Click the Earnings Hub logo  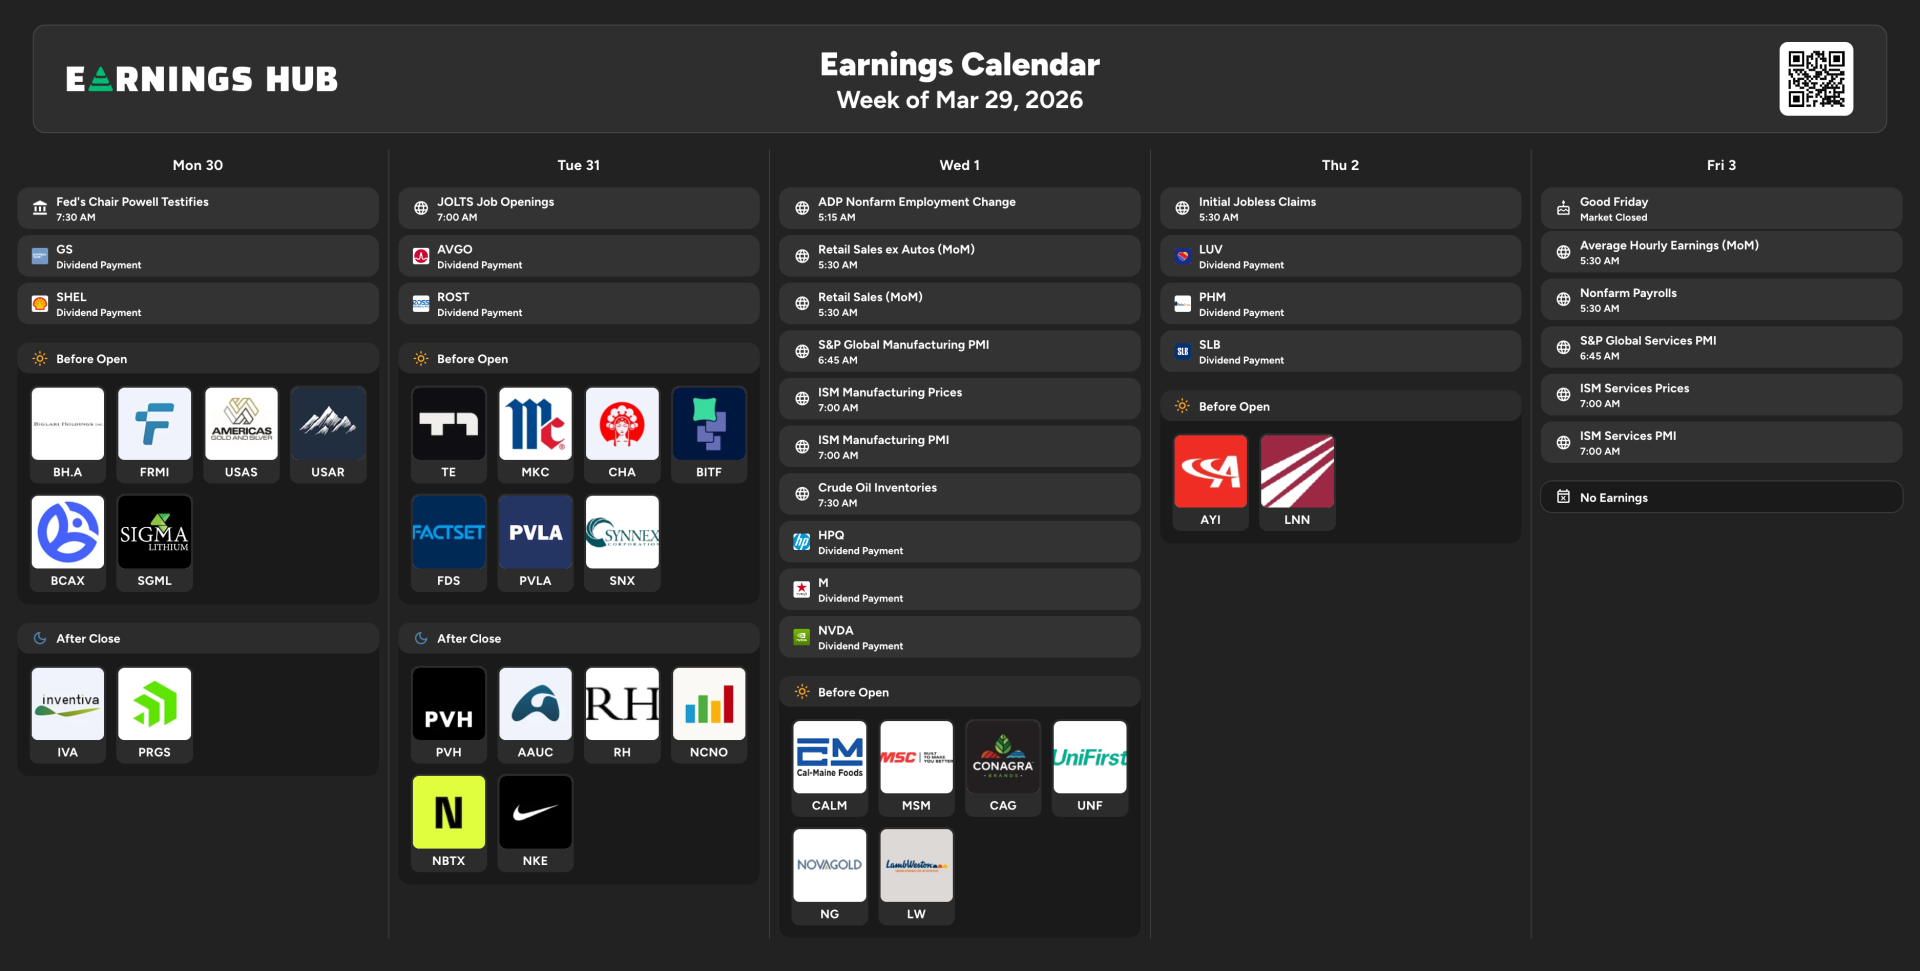point(202,79)
